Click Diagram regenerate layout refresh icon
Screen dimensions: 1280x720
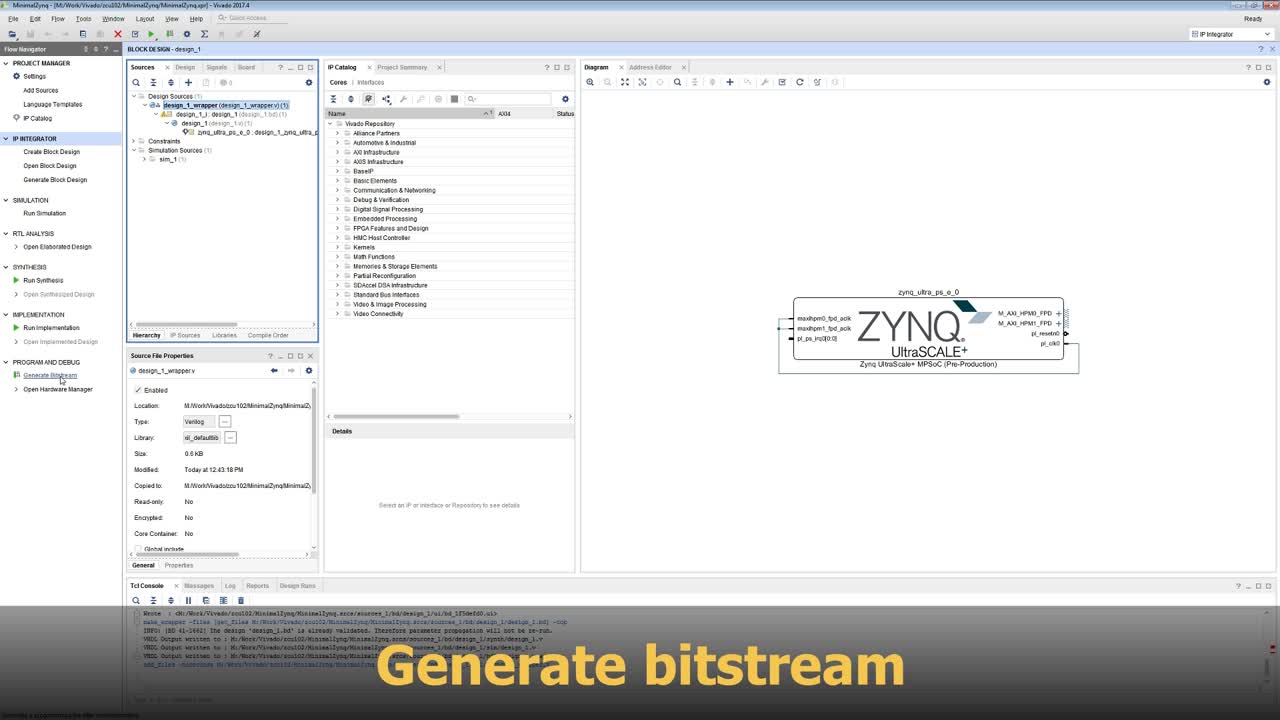tap(800, 82)
